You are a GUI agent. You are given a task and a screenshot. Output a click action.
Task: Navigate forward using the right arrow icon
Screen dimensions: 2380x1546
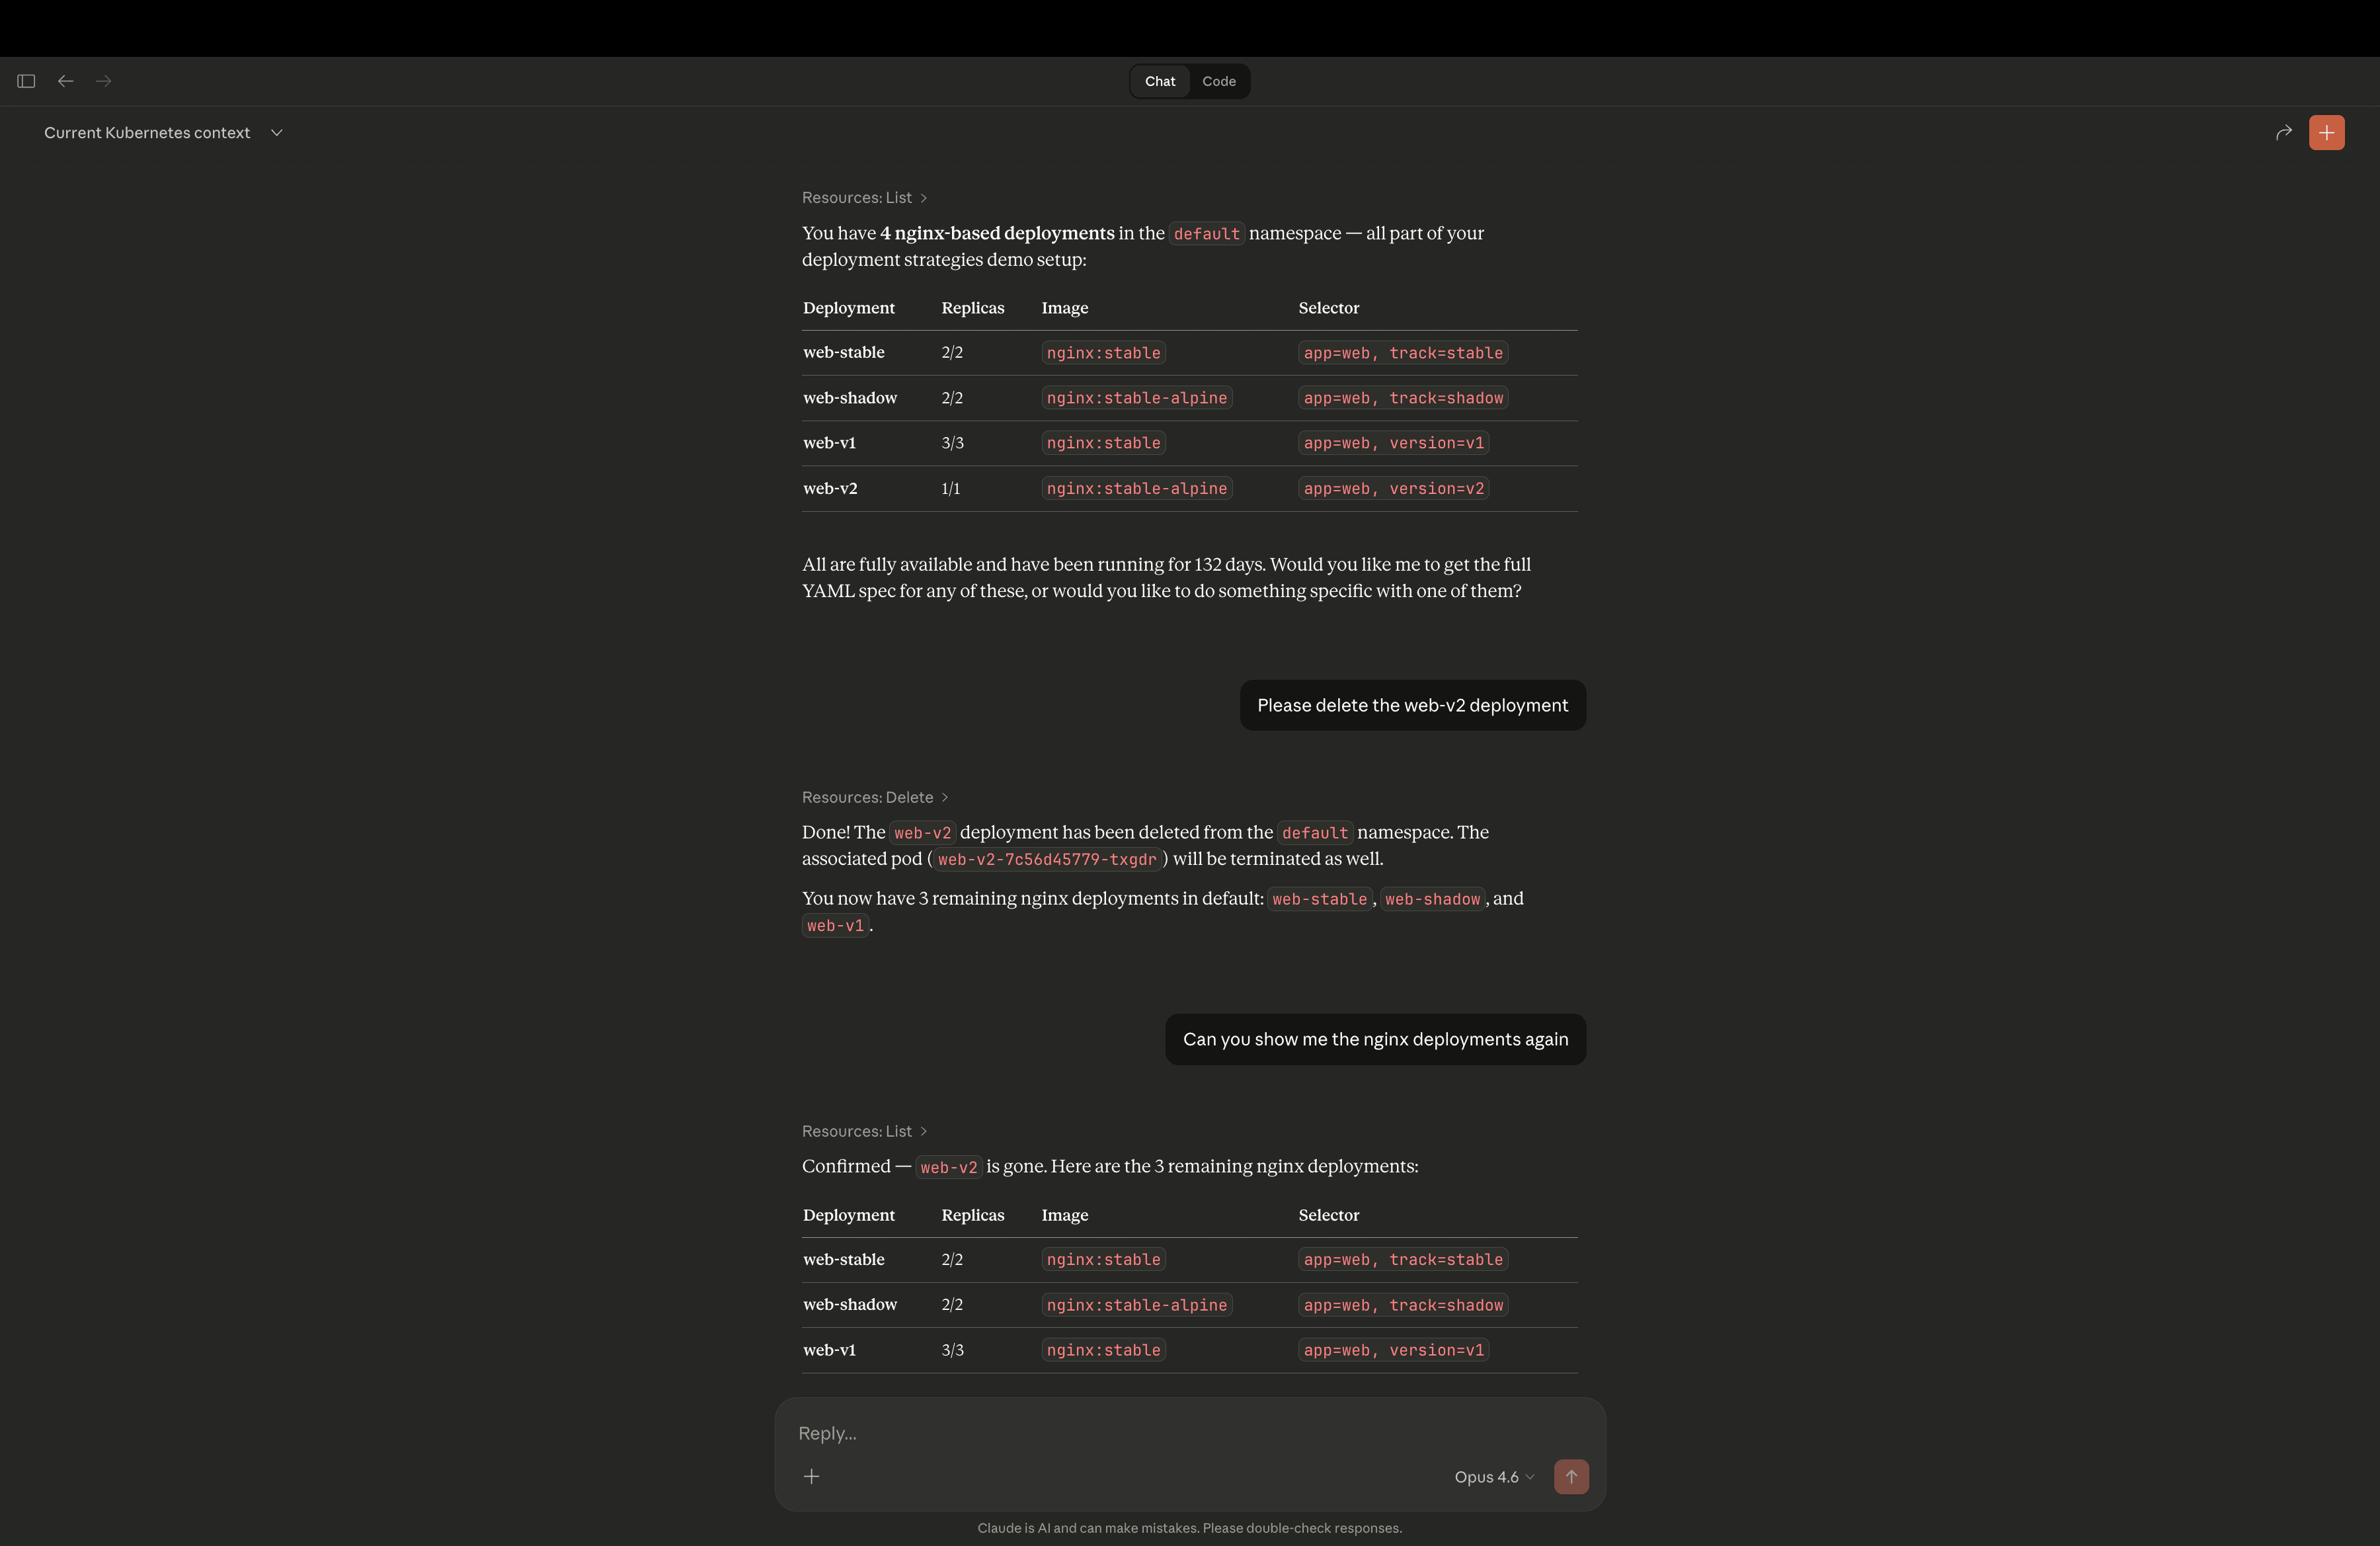click(x=104, y=81)
